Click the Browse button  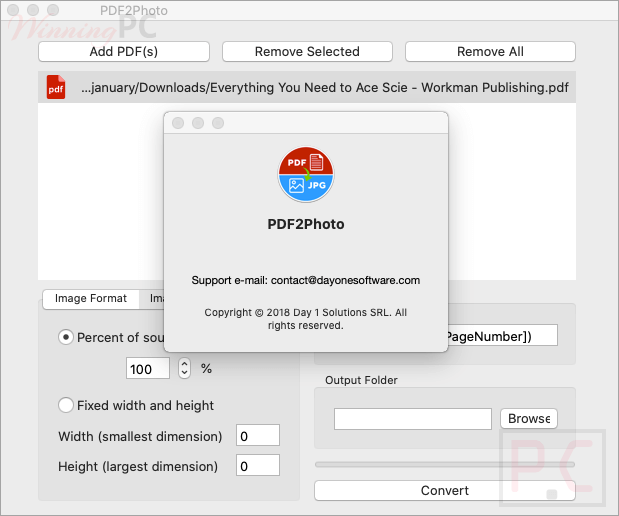(x=529, y=418)
